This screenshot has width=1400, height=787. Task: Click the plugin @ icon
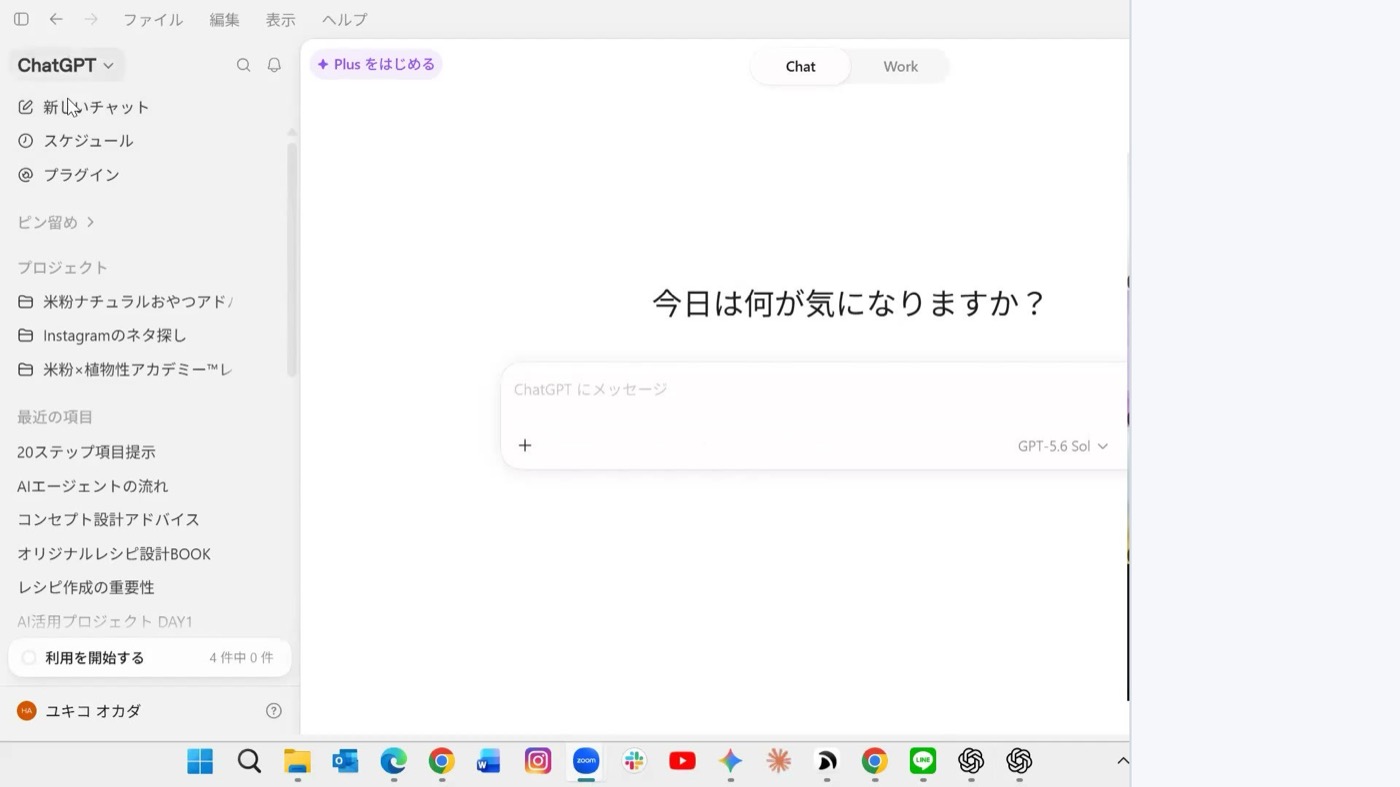tap(26, 175)
